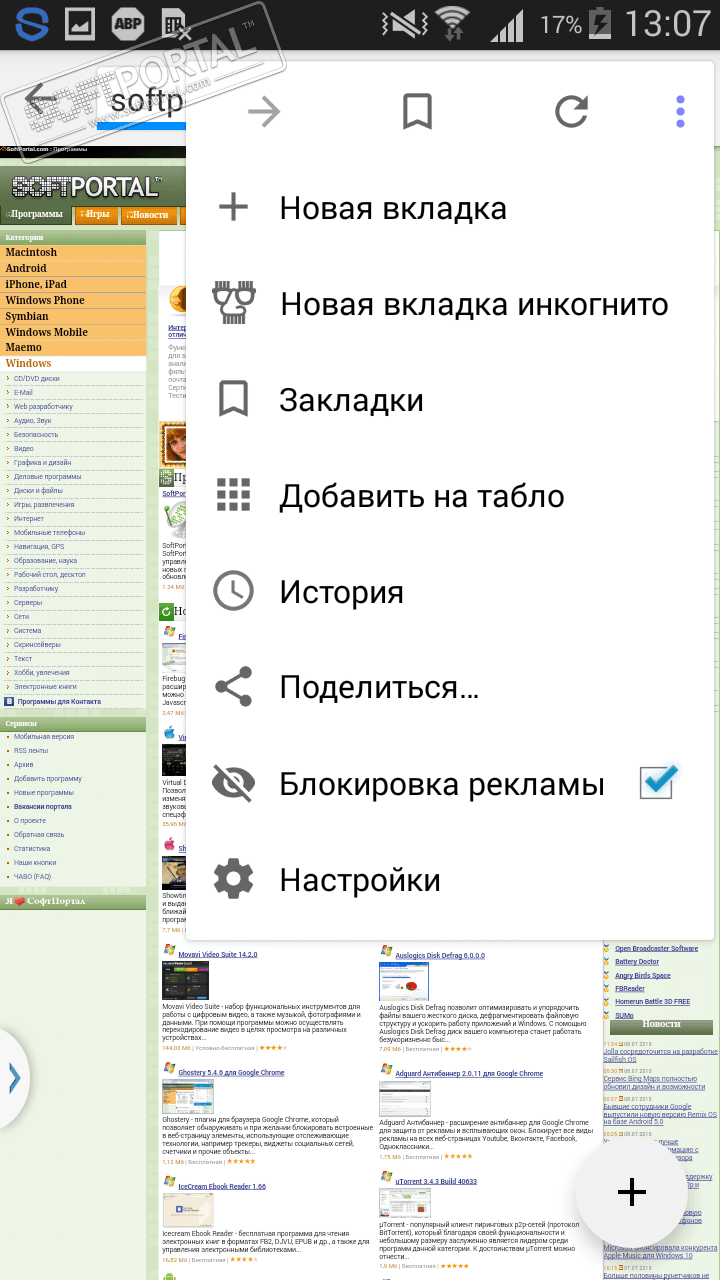The image size is (720, 1280).
Task: Open Графика и дизайн subcategory
Action: [x=42, y=463]
